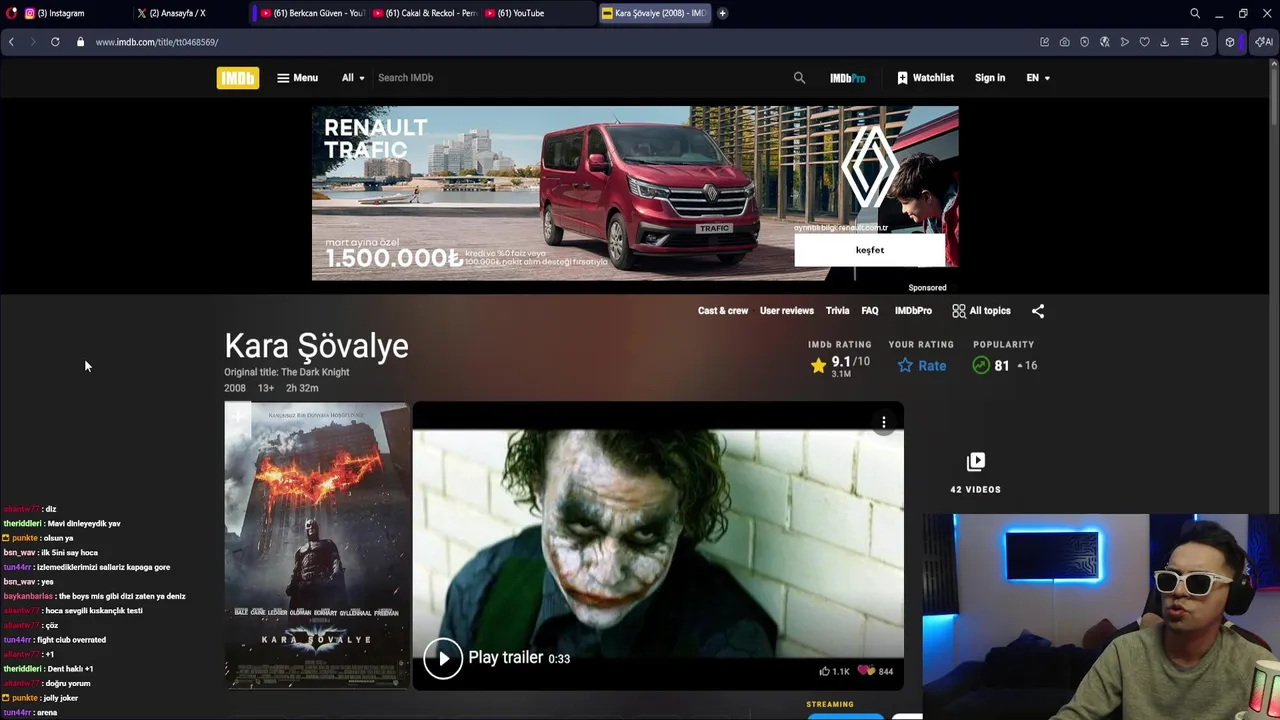Click the send/flow arrow icon
The height and width of the screenshot is (720, 1280).
pyautogui.click(x=1124, y=42)
